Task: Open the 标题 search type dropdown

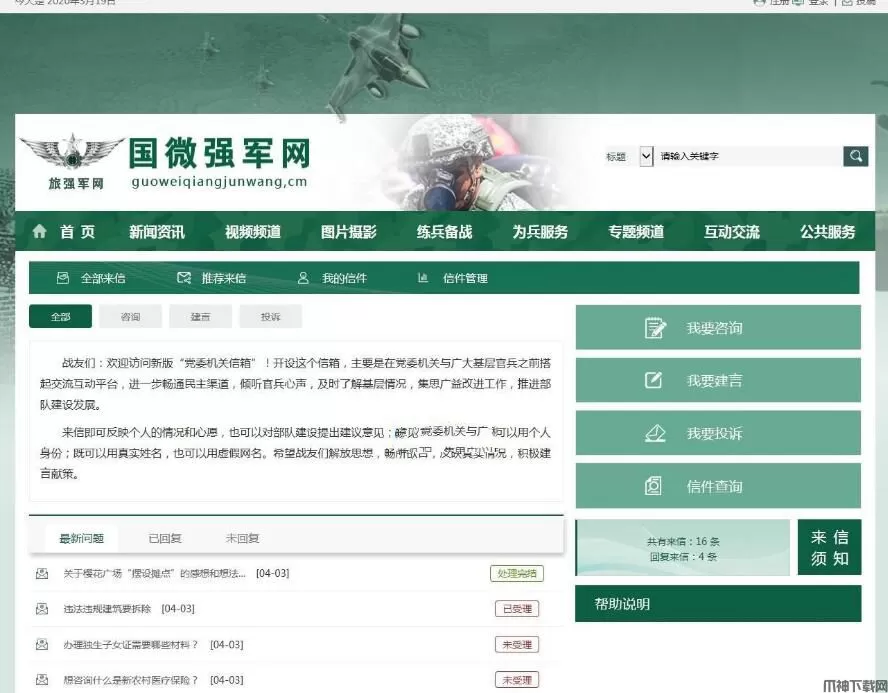Action: (x=646, y=156)
